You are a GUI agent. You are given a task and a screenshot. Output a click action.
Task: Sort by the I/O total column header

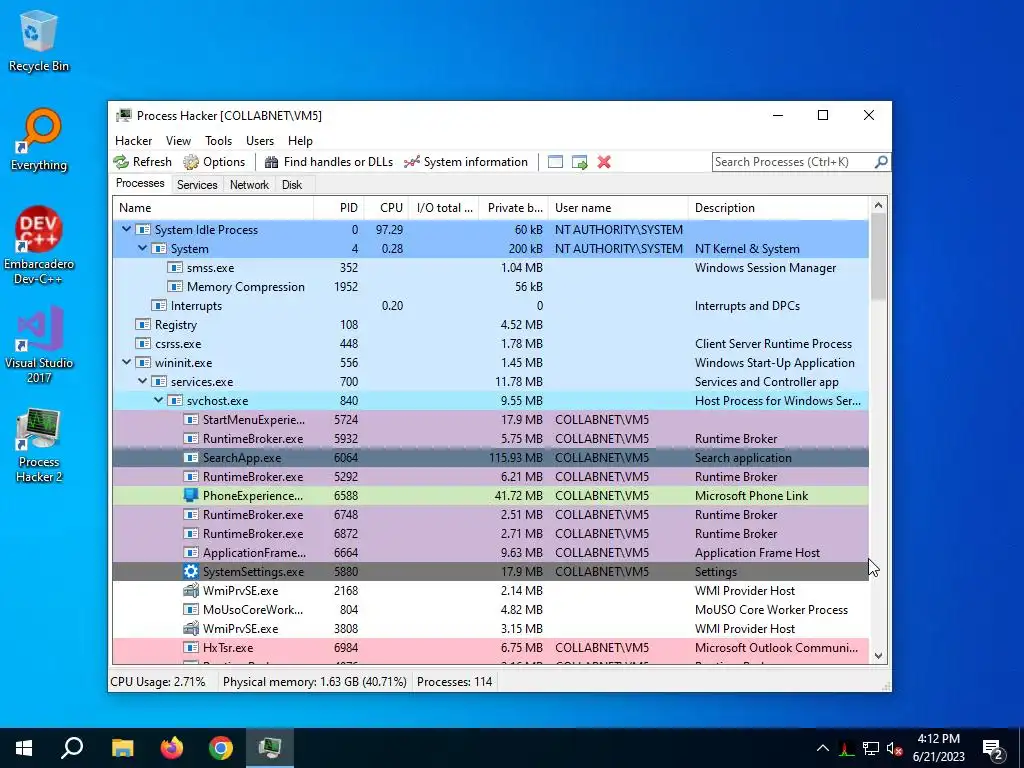(x=443, y=208)
